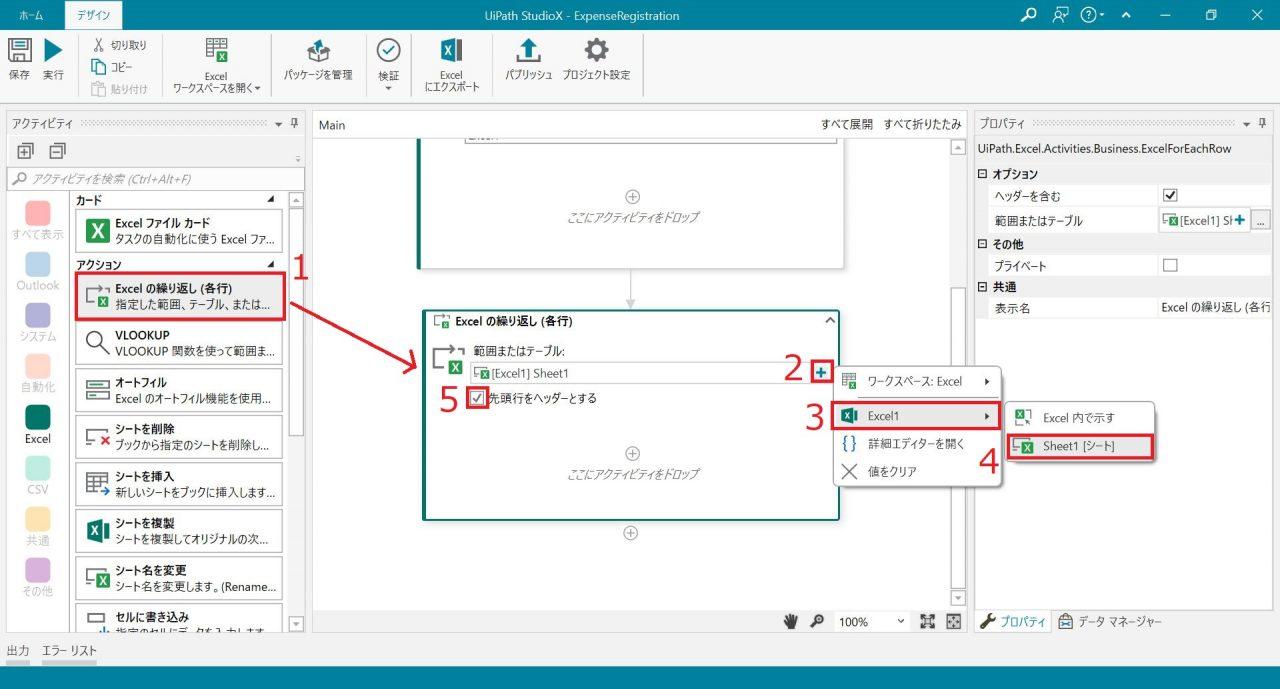Switch to データ マネージャー tab
Viewport: 1280px width, 689px height.
point(1110,622)
